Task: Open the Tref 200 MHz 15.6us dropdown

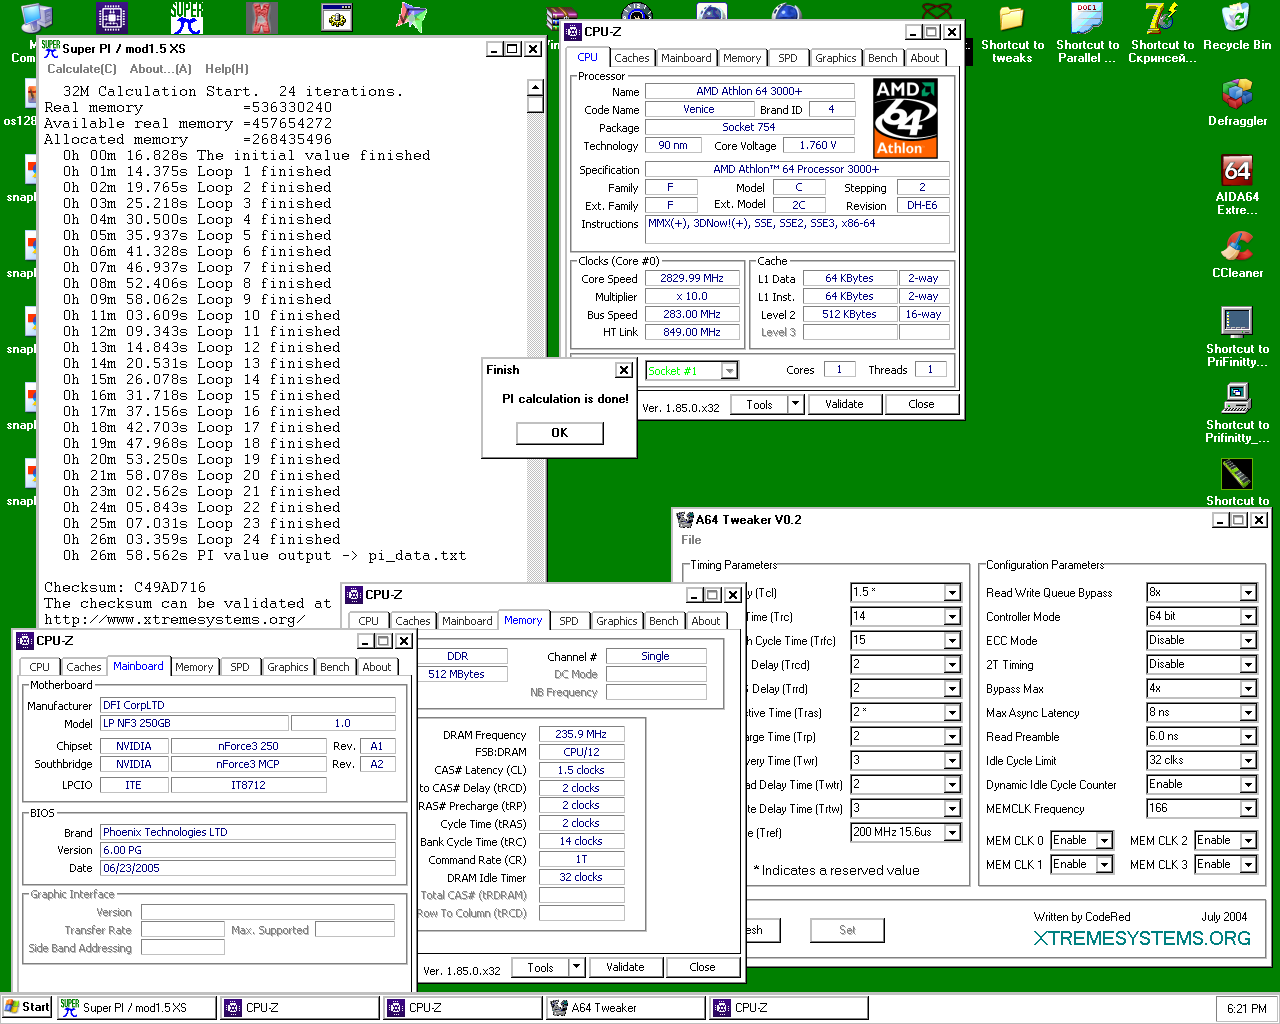Action: (x=952, y=833)
